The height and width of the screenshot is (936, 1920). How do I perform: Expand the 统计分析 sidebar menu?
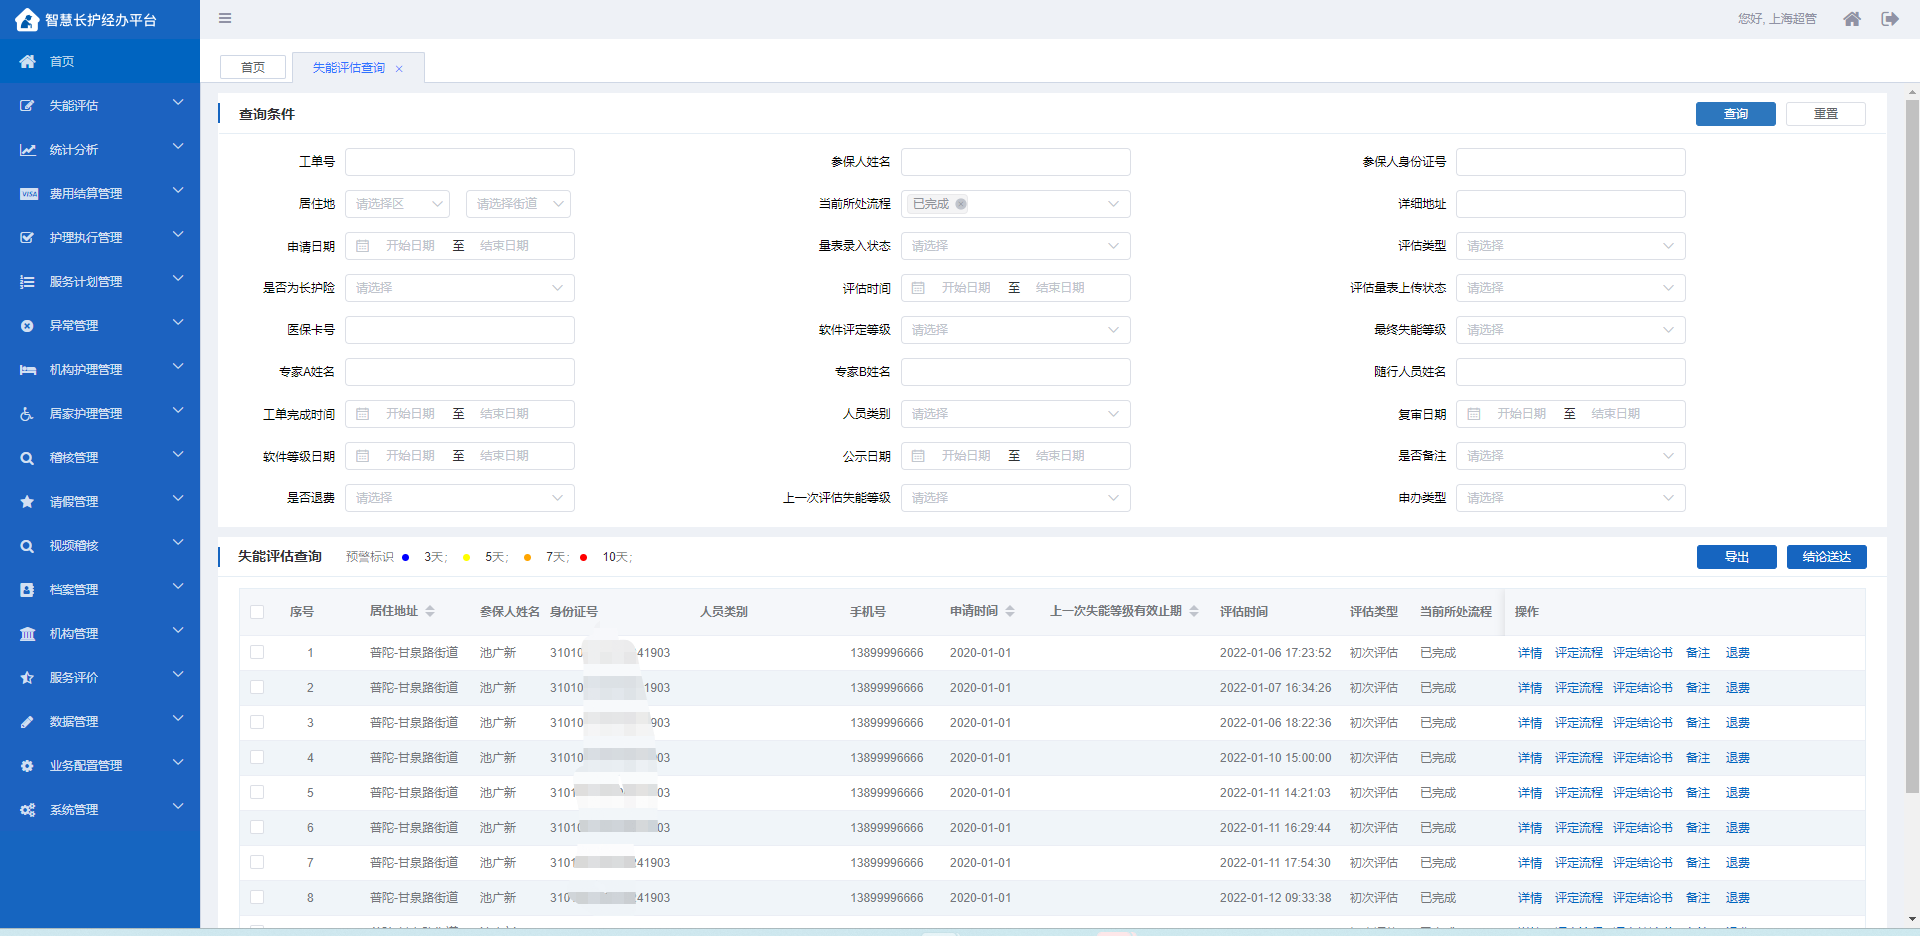click(100, 149)
